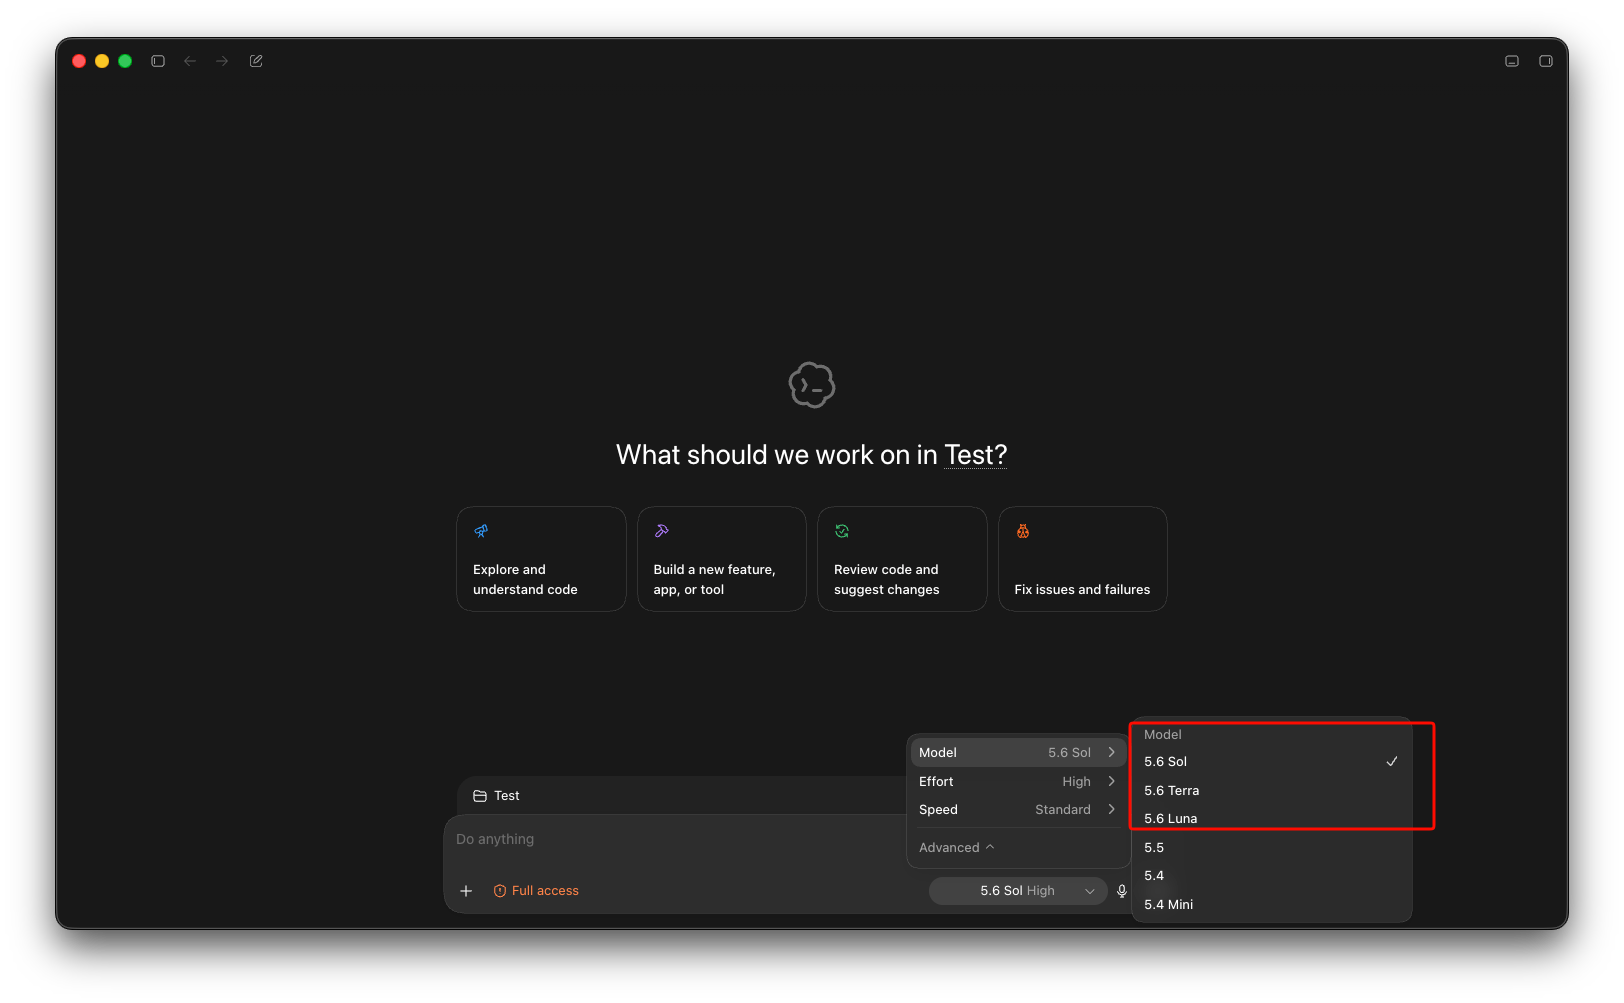
Task: Collapse the Advanced section
Action: [957, 847]
